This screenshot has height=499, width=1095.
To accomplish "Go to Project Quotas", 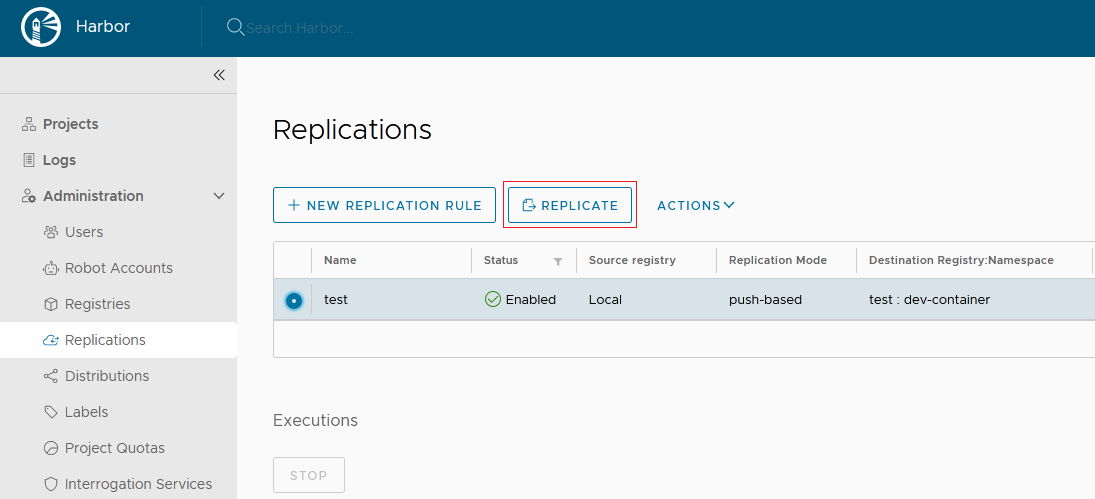I will (114, 448).
